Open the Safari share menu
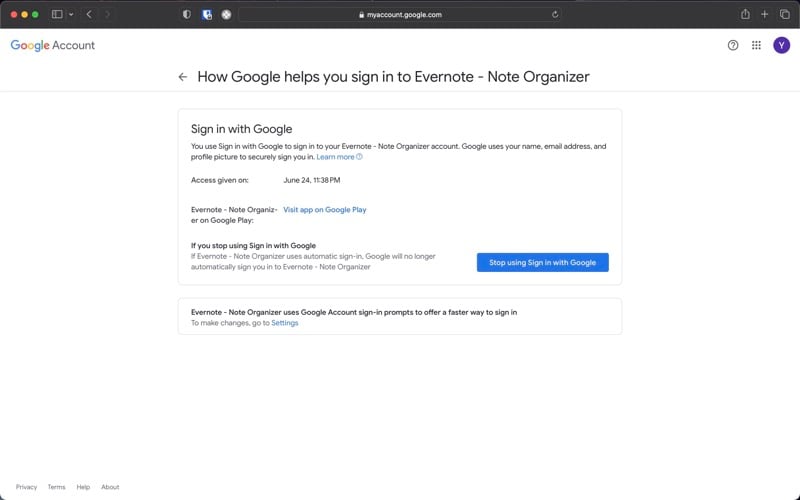 (x=745, y=14)
